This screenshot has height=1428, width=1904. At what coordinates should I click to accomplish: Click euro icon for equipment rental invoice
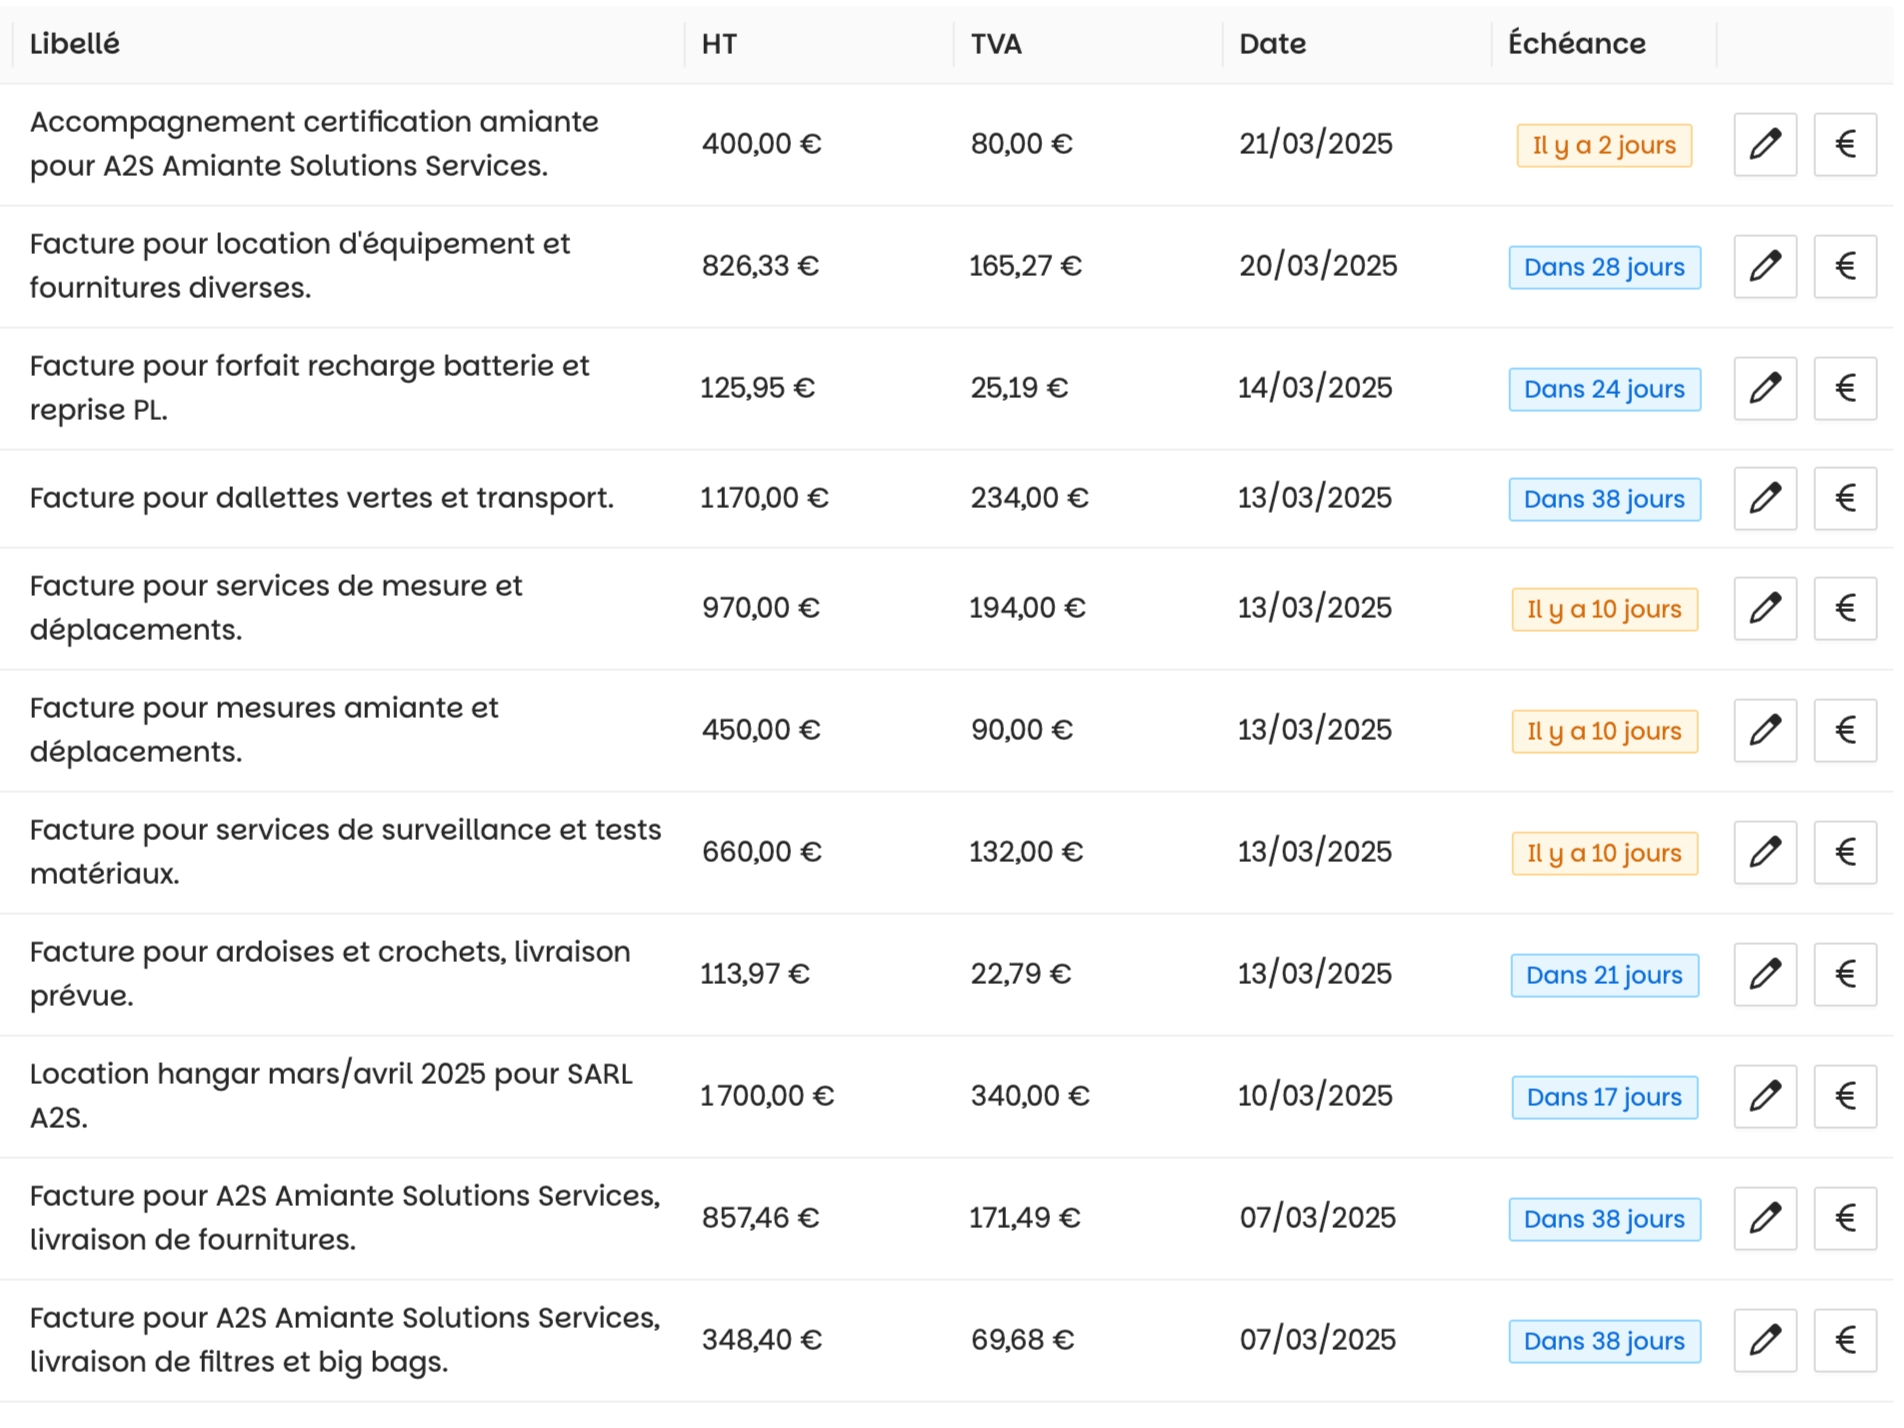[x=1845, y=267]
